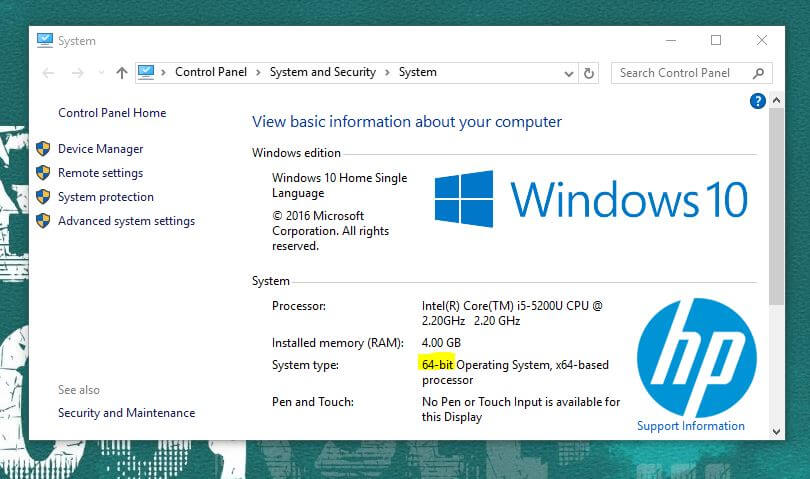Expand chevron after Control Panel breadcrumb

tap(258, 72)
